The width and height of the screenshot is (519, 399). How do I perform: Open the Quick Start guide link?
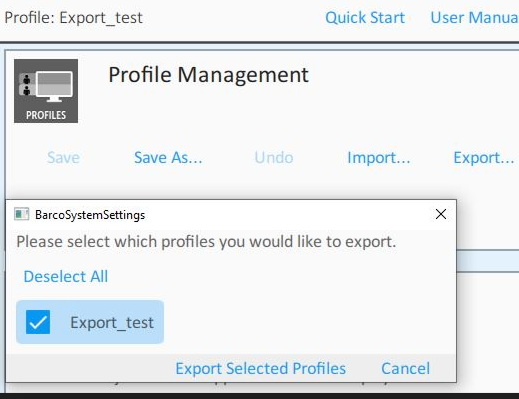coord(365,18)
